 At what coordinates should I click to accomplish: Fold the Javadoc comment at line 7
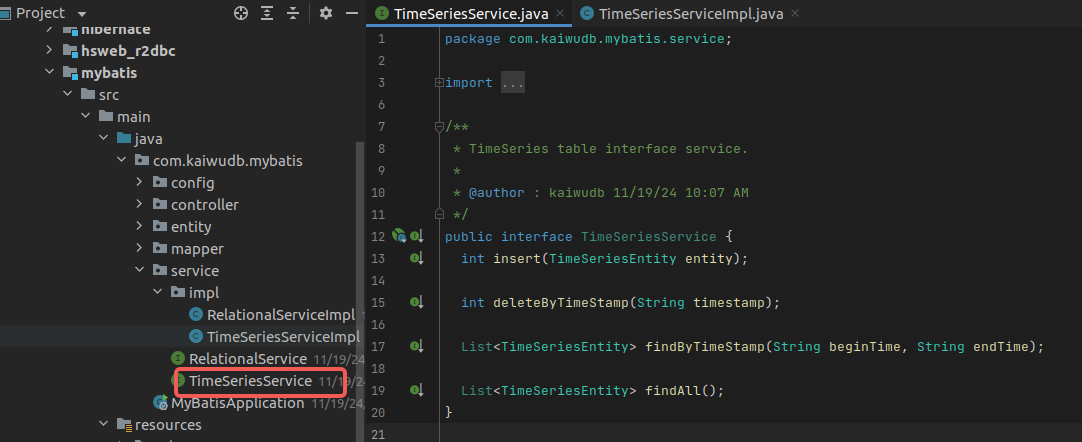click(x=439, y=127)
